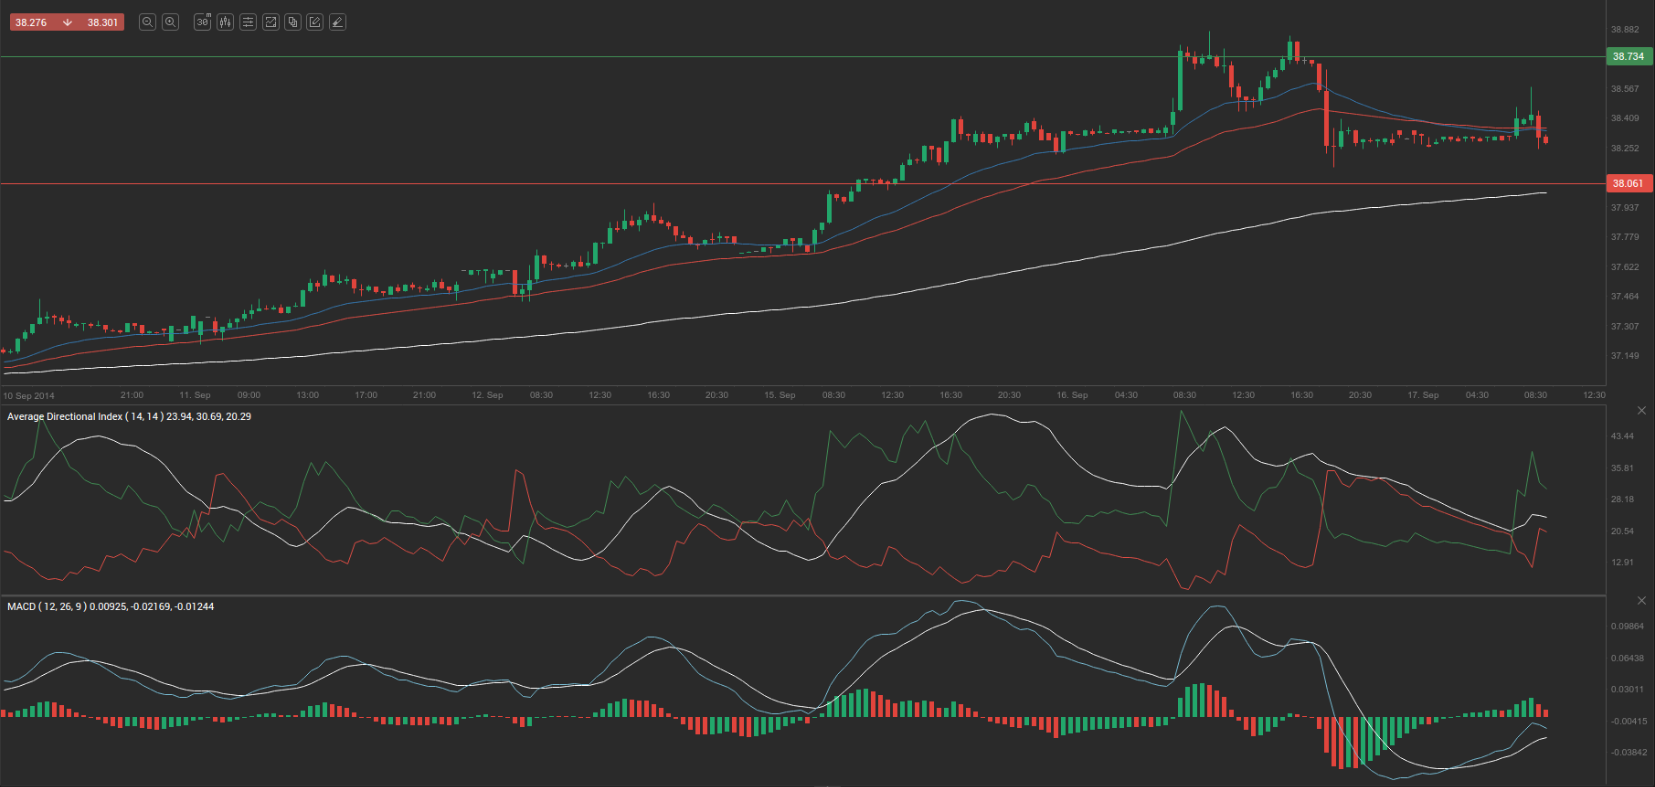Image resolution: width=1655 pixels, height=787 pixels.
Task: Click the zoom in magnifier icon
Action: [170, 22]
